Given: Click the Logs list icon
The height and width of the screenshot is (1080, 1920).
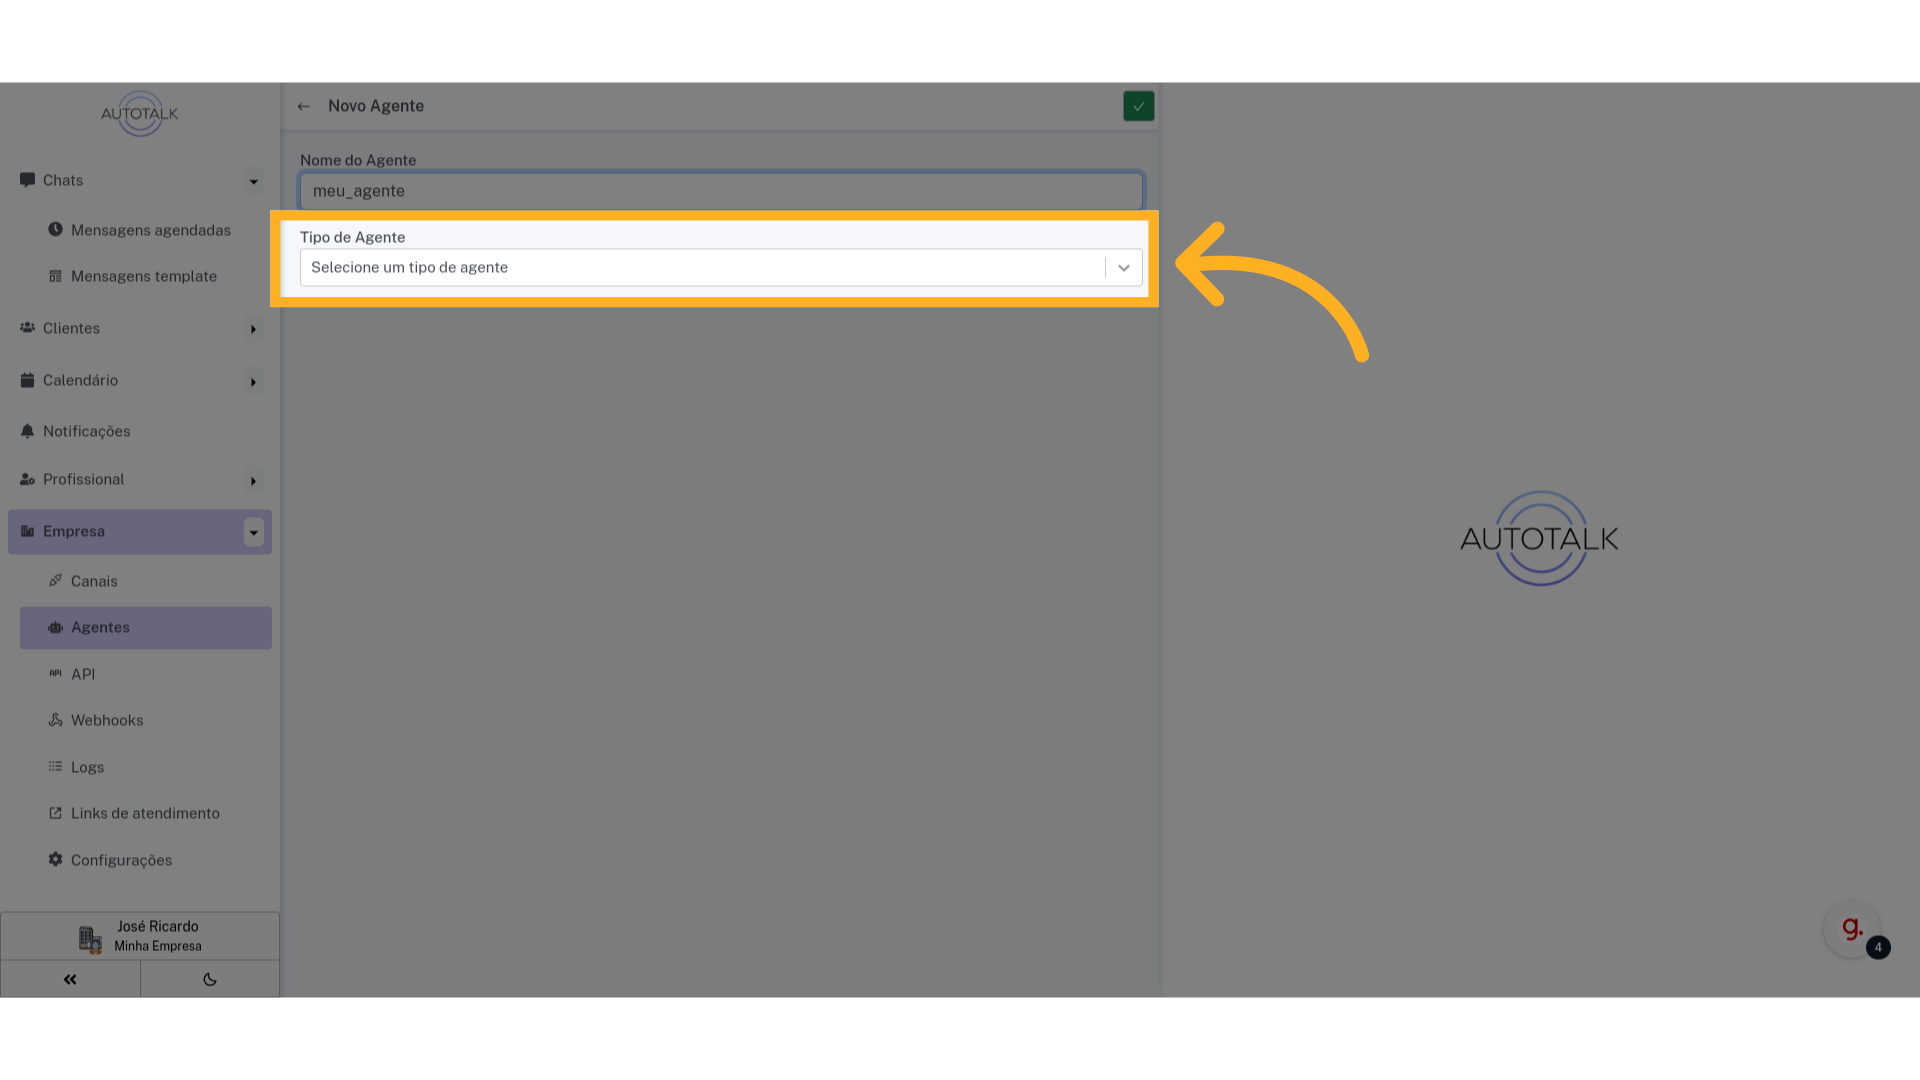Looking at the screenshot, I should (x=55, y=766).
